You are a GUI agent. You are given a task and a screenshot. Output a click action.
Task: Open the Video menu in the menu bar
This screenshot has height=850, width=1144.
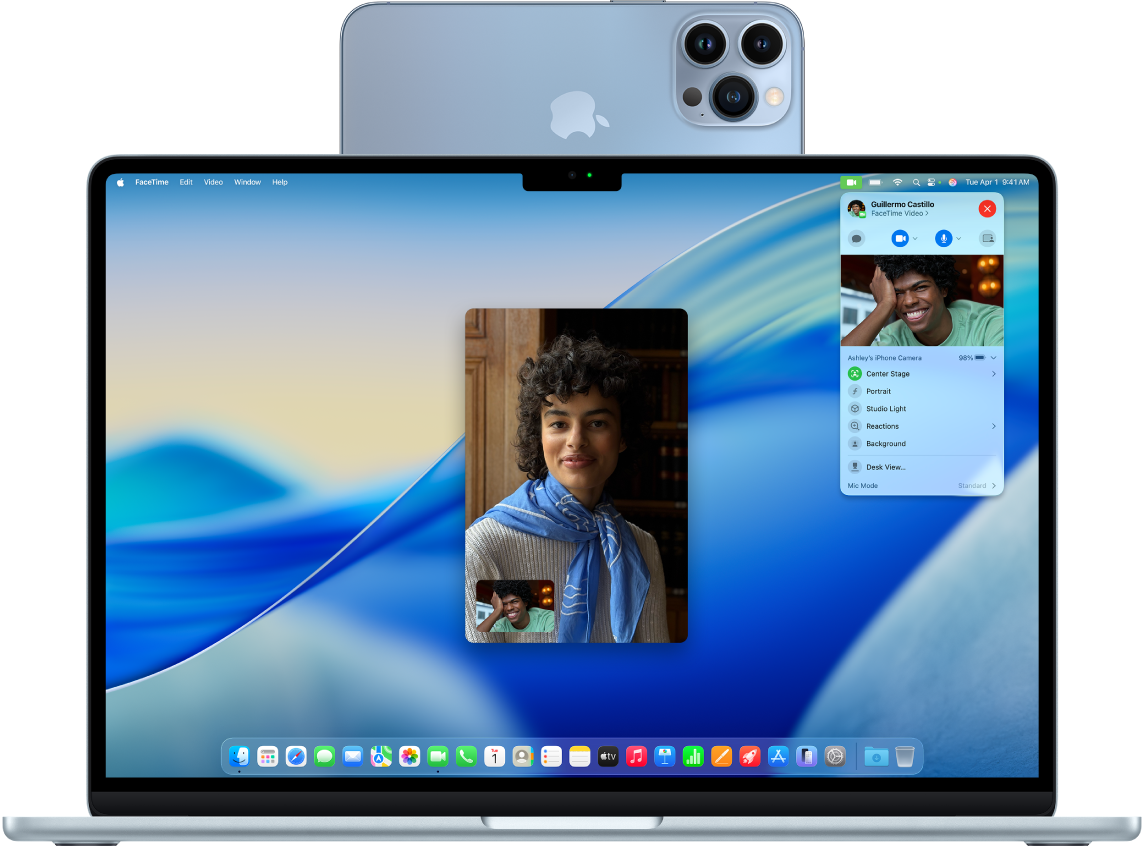point(213,182)
